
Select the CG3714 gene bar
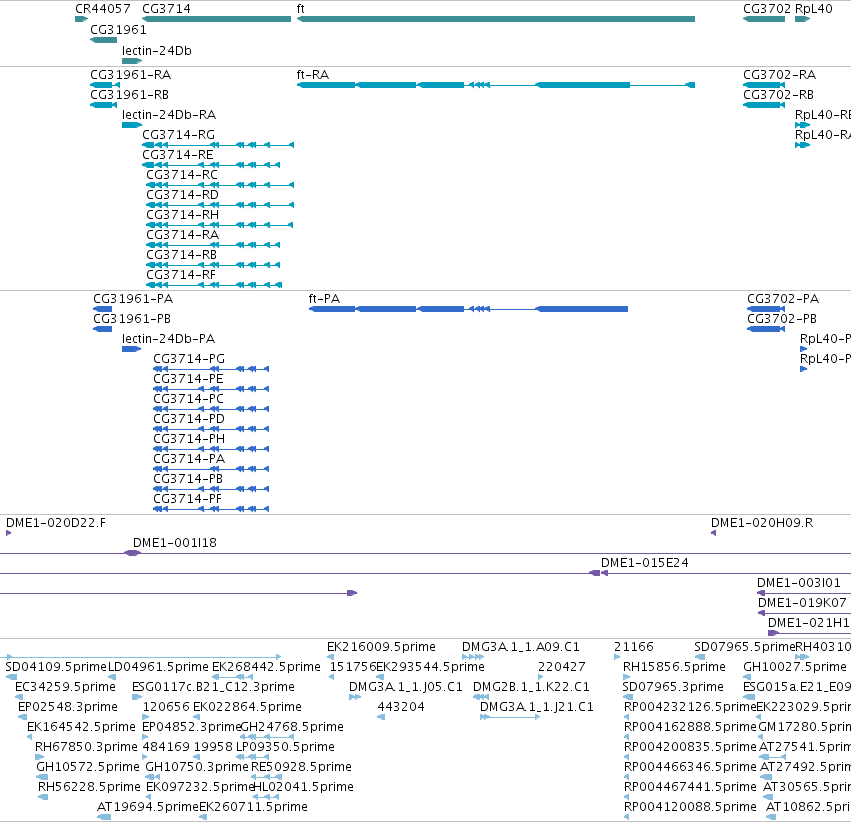point(217,19)
